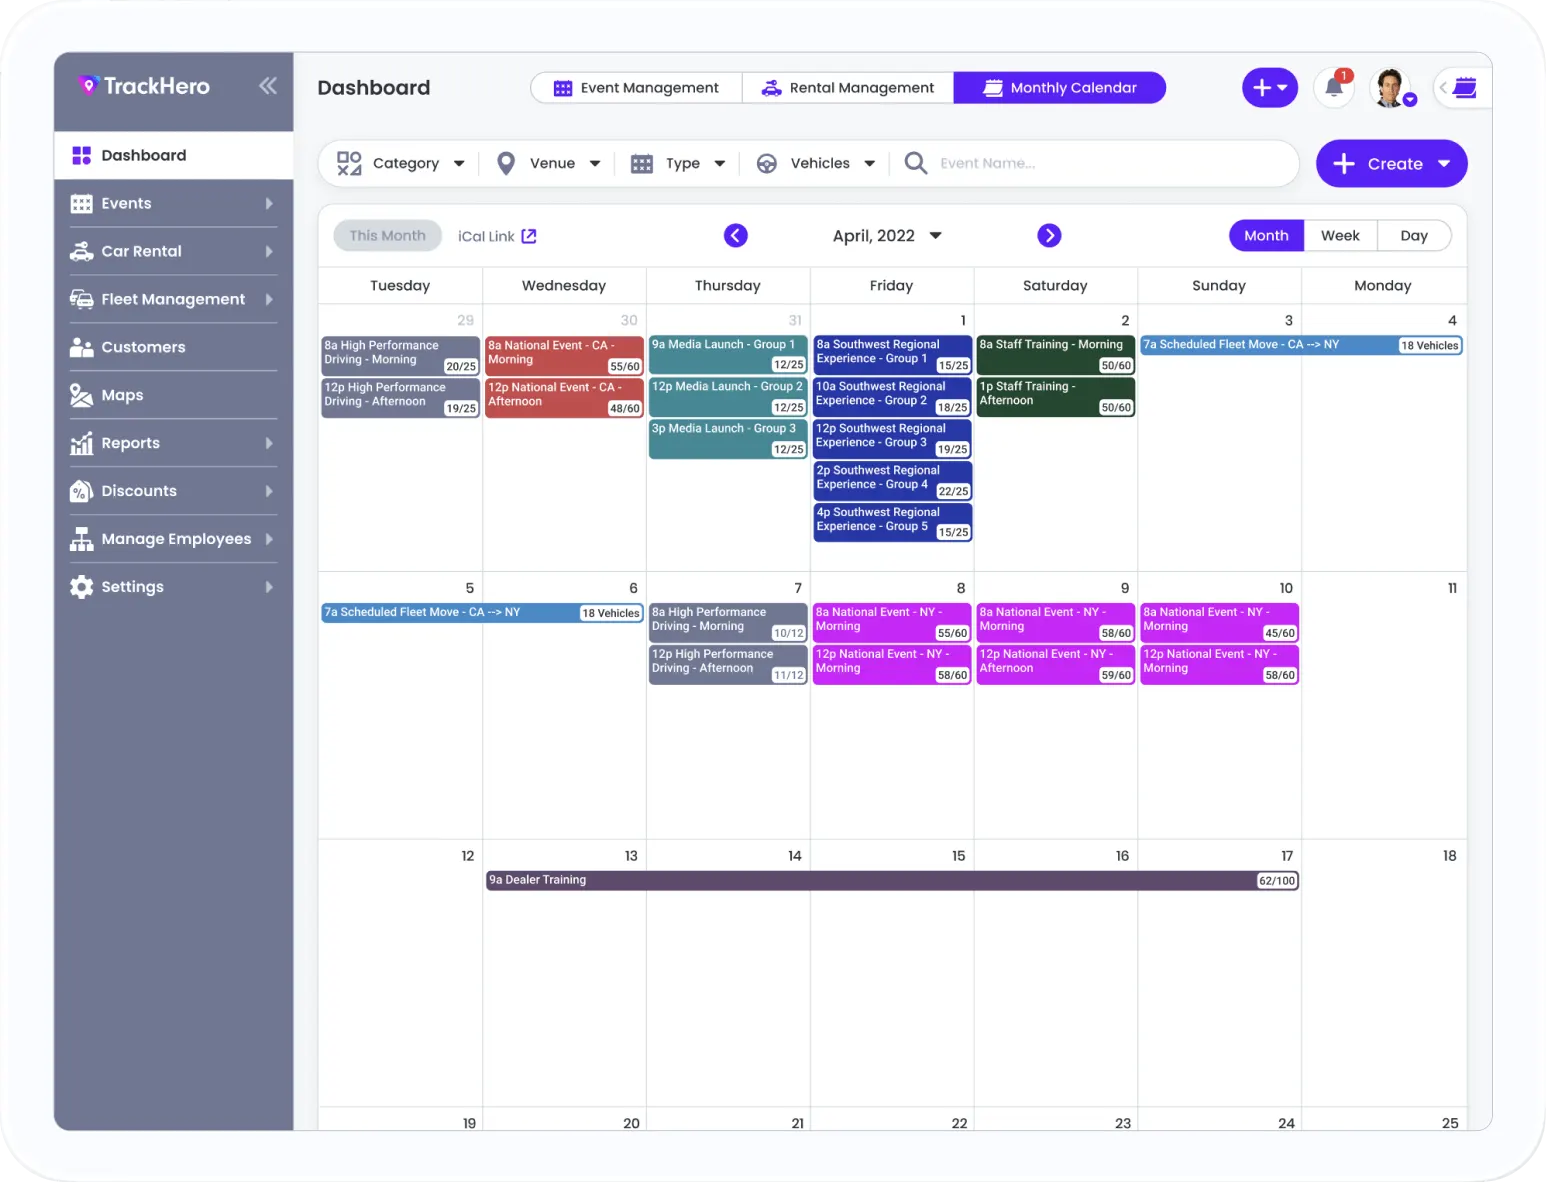This screenshot has width=1547, height=1182.
Task: Open the iCal Link
Action: (497, 236)
